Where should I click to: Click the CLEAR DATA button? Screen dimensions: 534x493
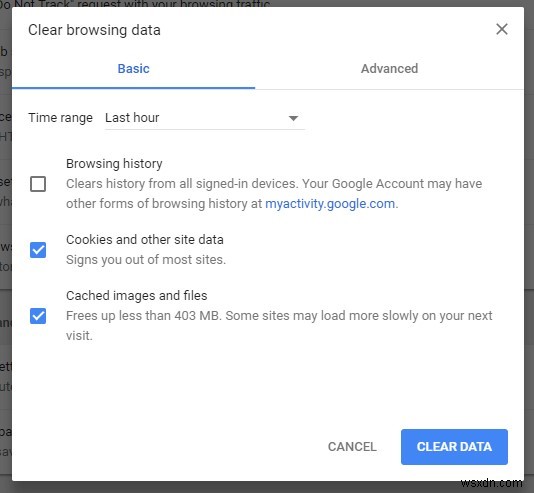pyautogui.click(x=454, y=447)
